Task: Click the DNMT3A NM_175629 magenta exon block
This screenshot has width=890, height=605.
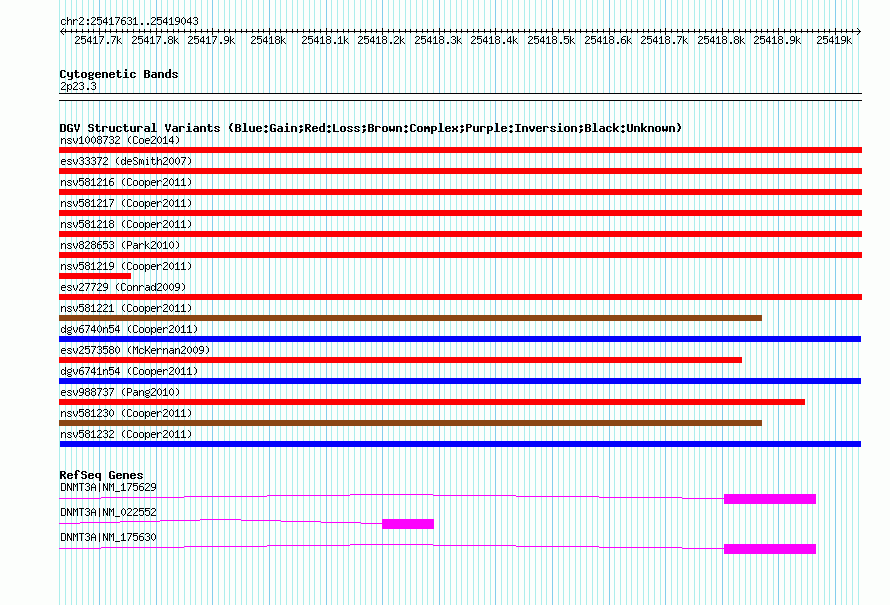Action: point(770,499)
